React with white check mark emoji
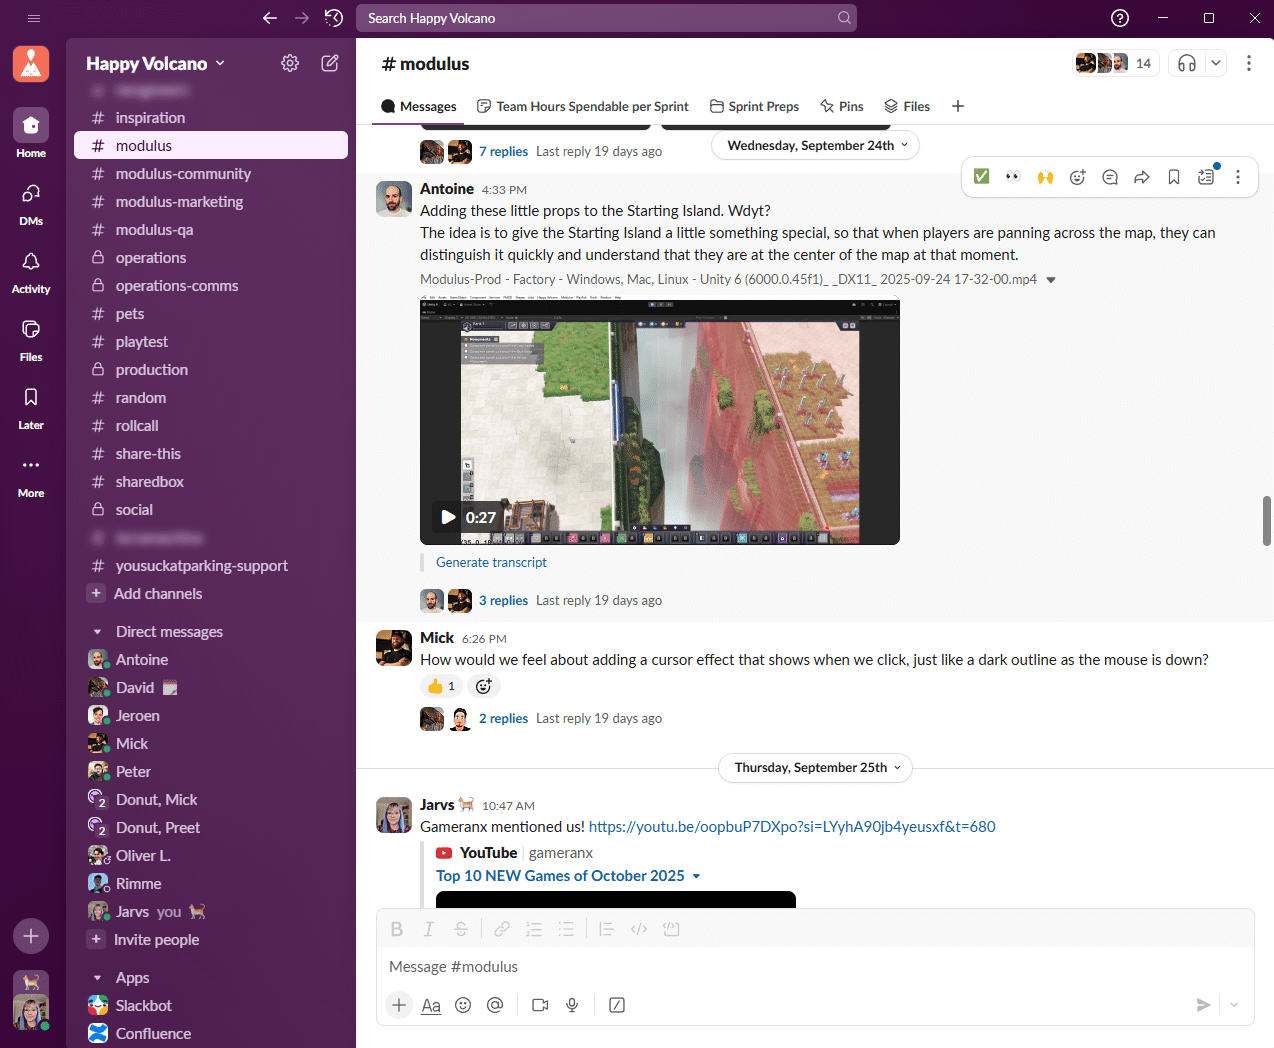This screenshot has height=1048, width=1274. [982, 177]
